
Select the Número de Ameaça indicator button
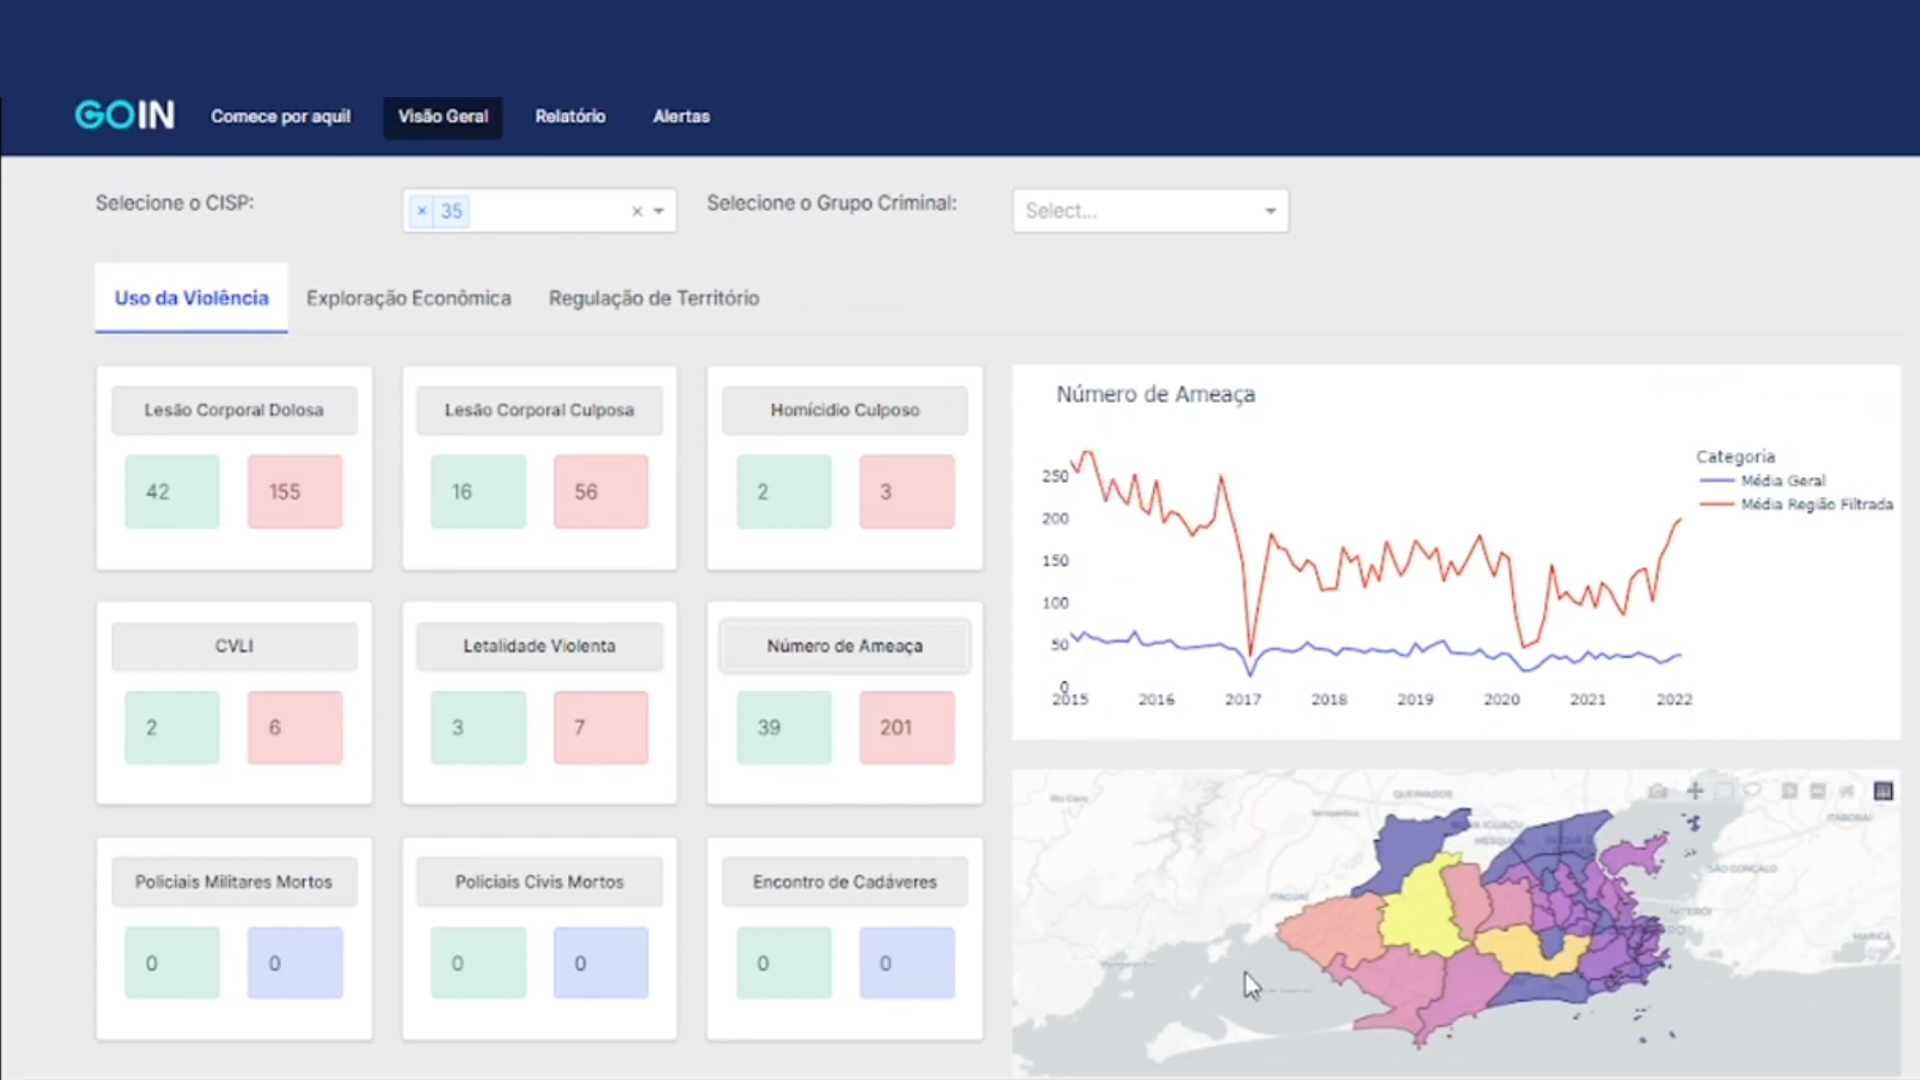tap(845, 646)
